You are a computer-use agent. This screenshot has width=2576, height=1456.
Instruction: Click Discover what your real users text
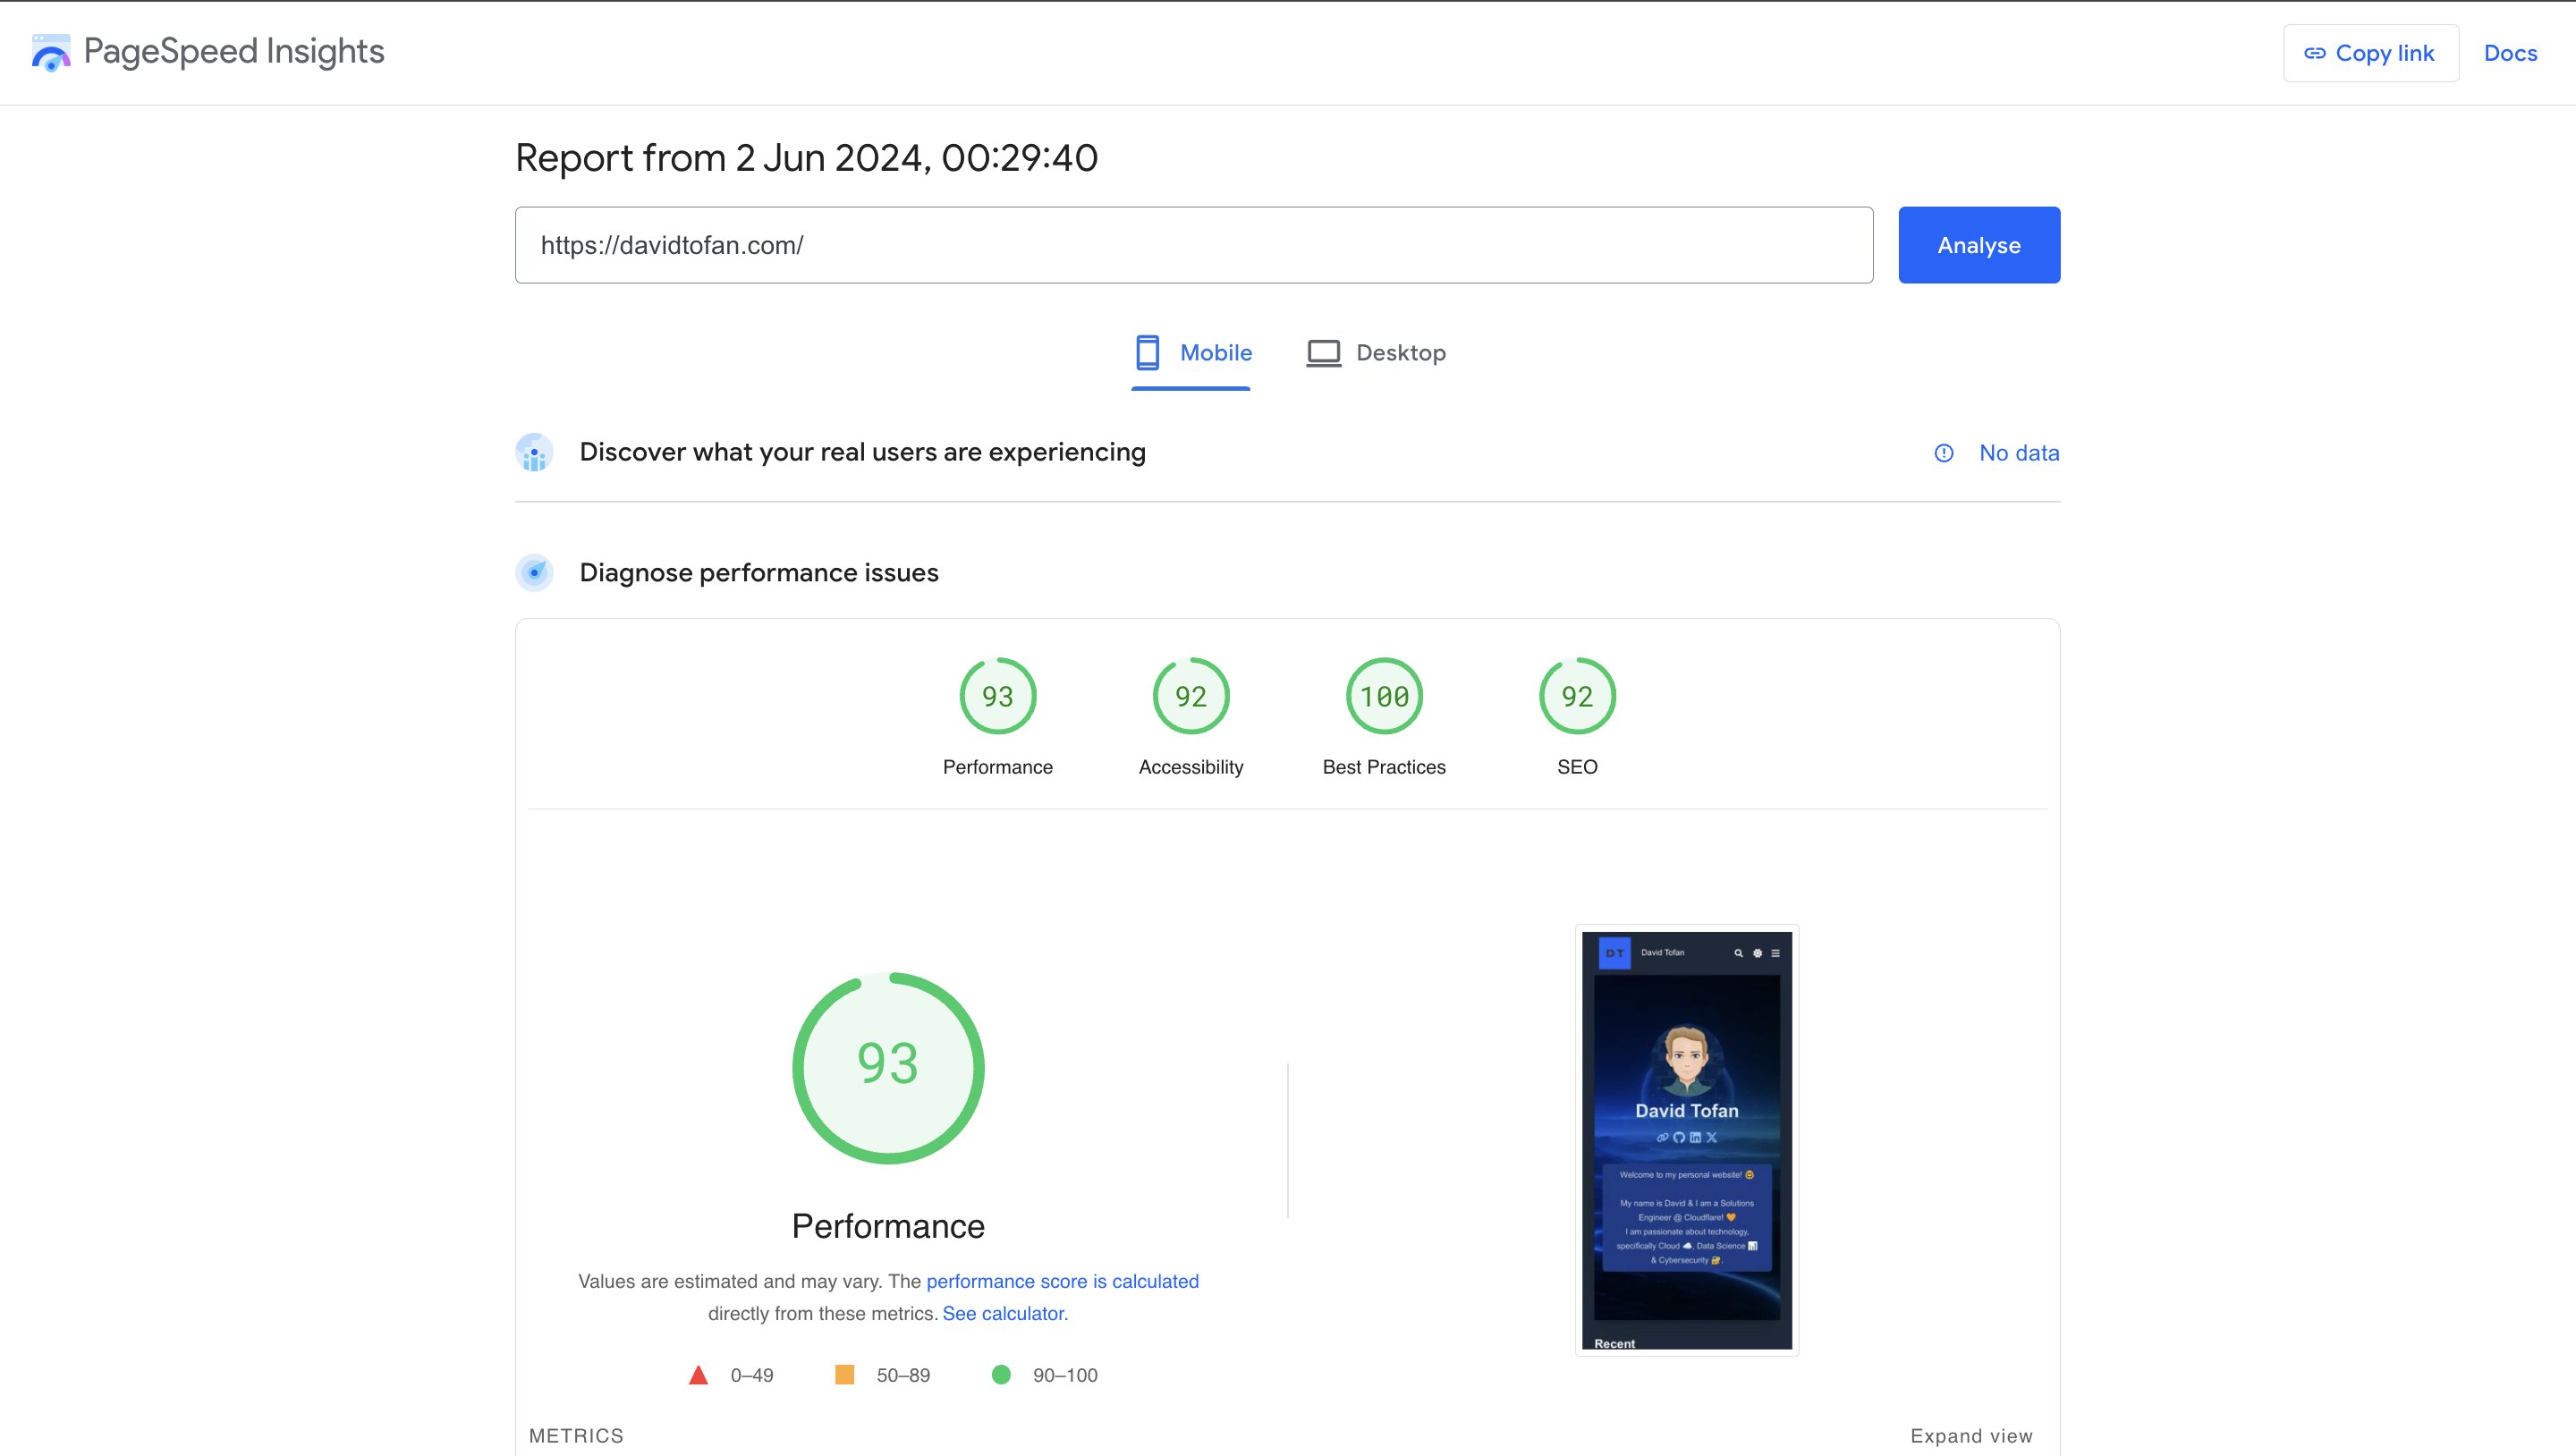pyautogui.click(x=862, y=452)
